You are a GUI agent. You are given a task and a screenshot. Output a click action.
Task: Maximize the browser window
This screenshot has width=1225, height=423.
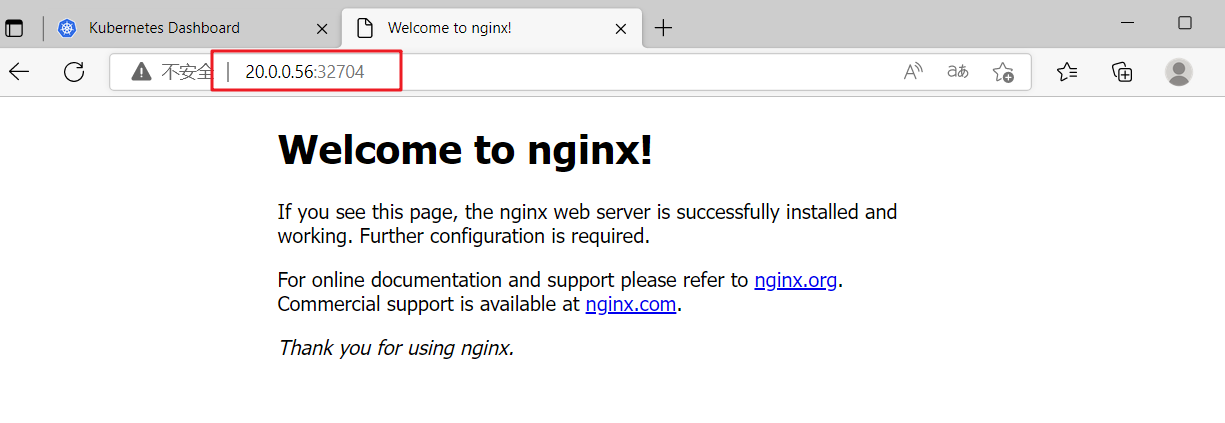[1185, 22]
